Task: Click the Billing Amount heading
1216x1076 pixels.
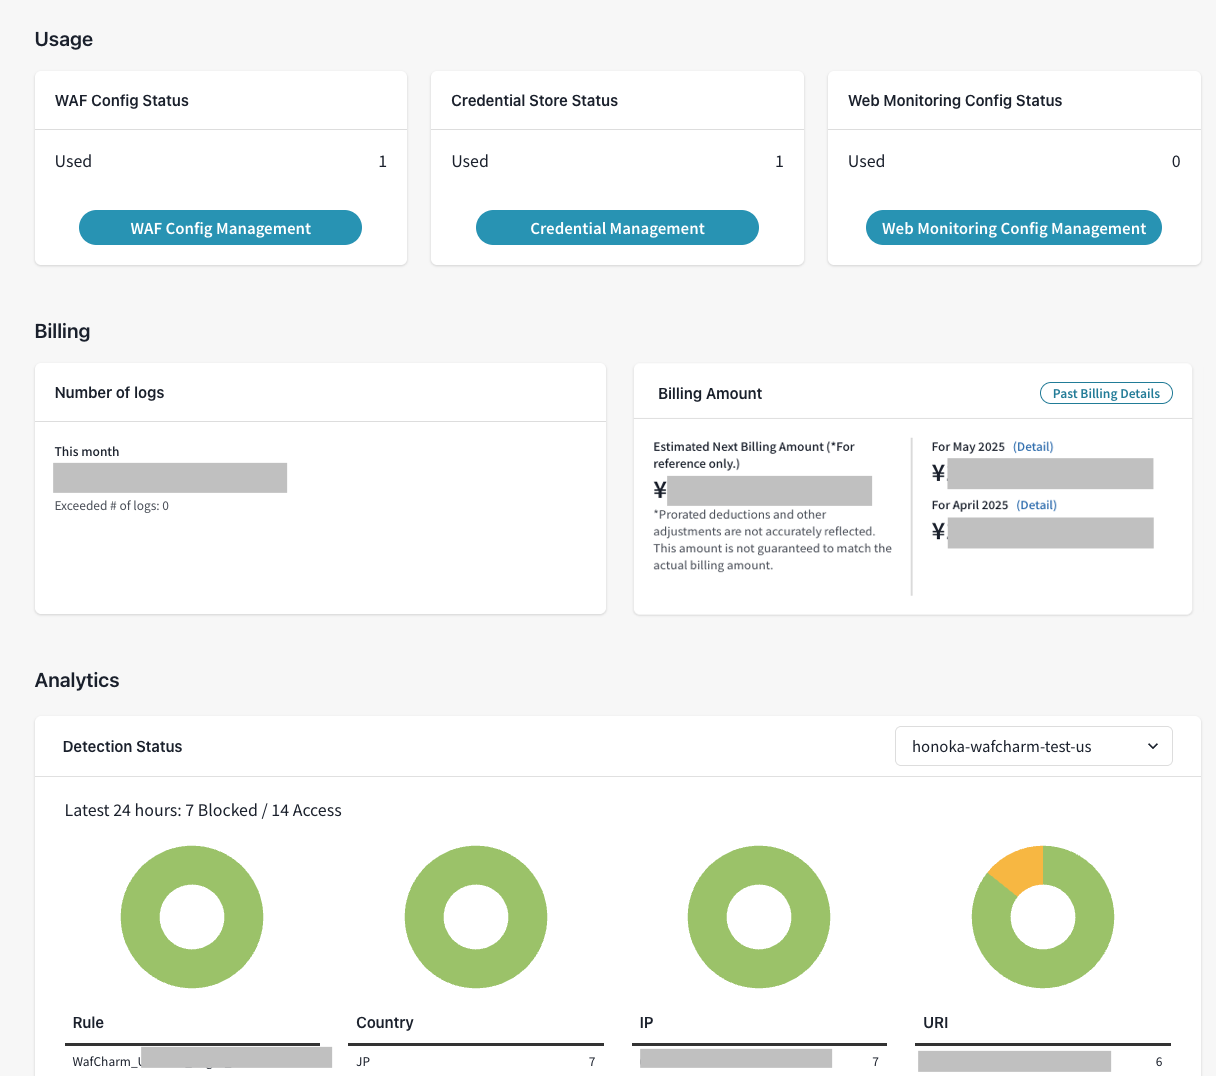Action: click(x=710, y=394)
